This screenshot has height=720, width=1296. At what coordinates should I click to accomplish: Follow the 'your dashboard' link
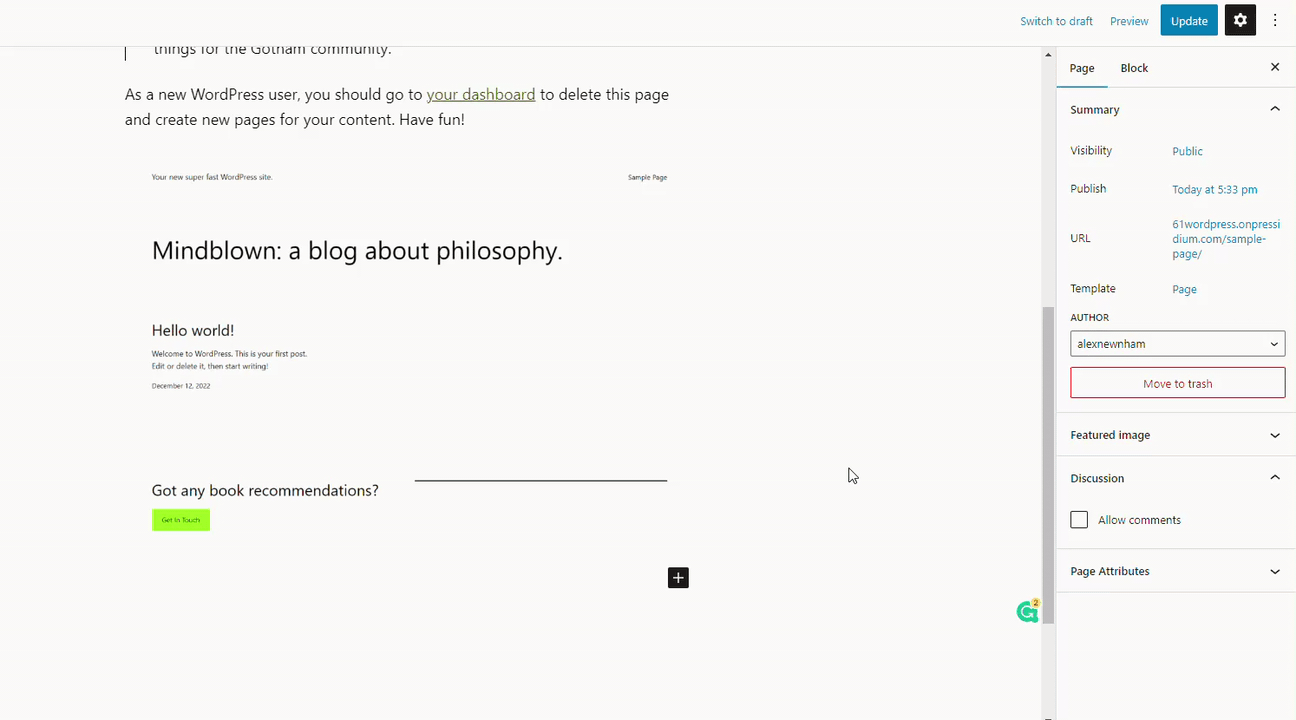481,94
